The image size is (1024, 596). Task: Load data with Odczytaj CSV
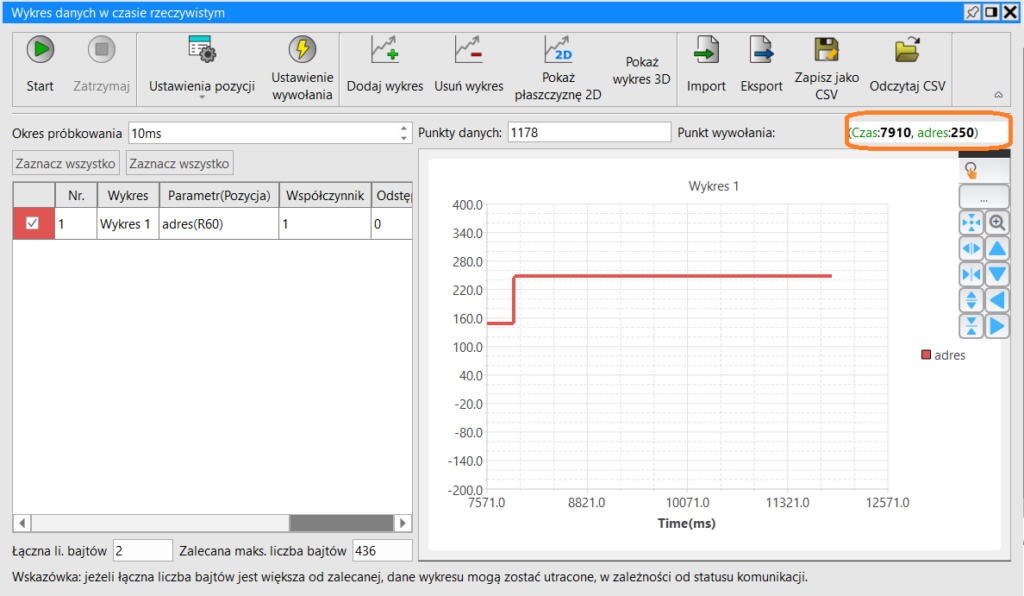click(x=907, y=65)
